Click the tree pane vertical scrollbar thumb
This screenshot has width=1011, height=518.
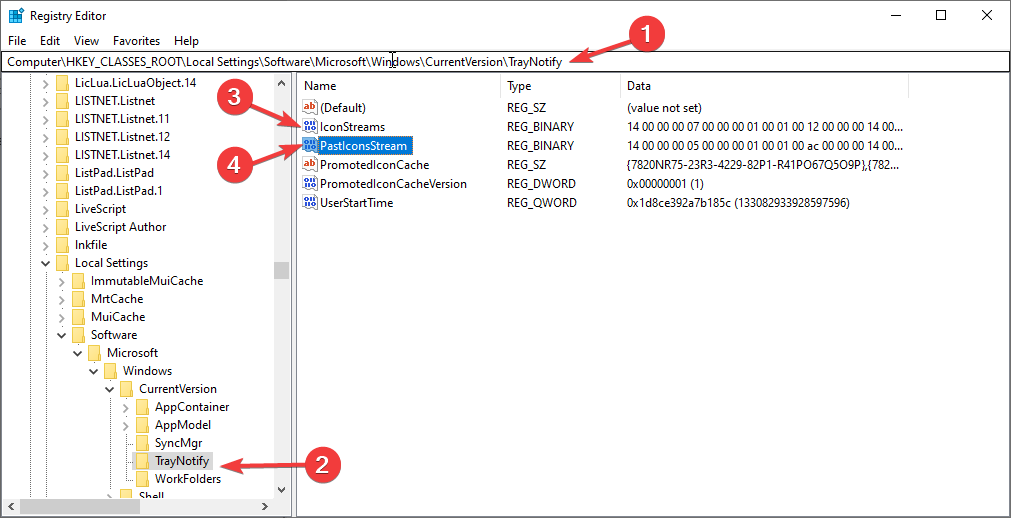[282, 270]
